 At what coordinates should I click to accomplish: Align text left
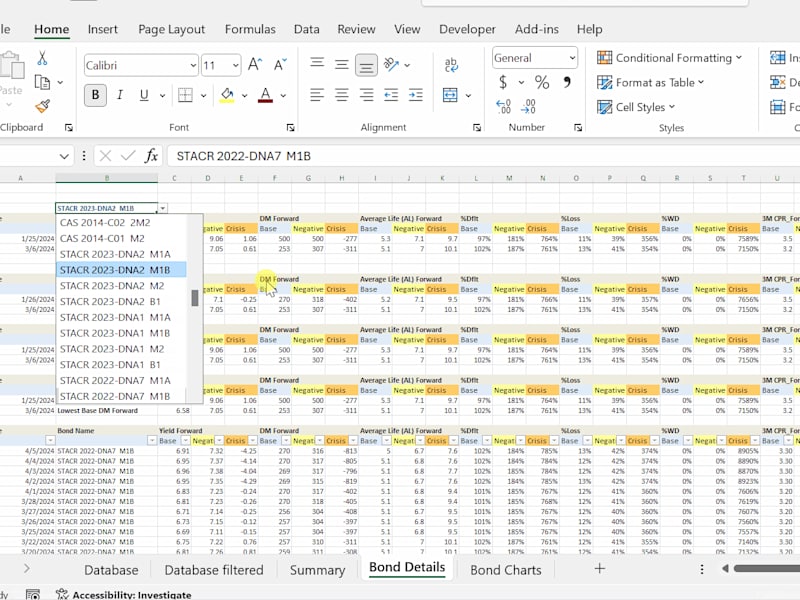(x=317, y=95)
